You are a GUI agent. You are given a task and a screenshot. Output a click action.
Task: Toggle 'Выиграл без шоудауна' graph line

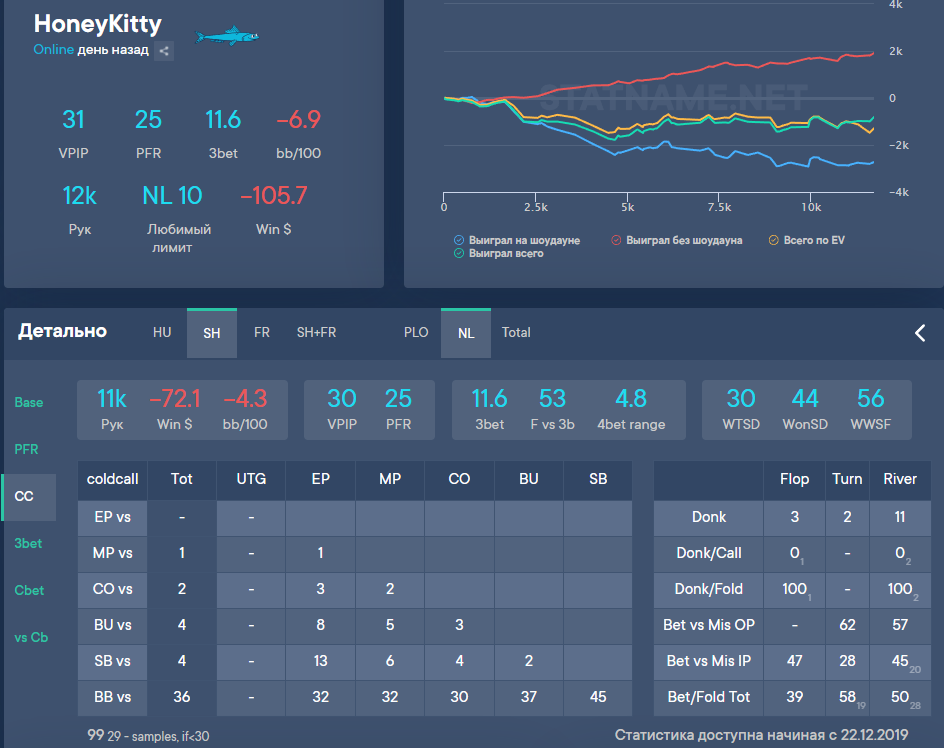(x=616, y=240)
